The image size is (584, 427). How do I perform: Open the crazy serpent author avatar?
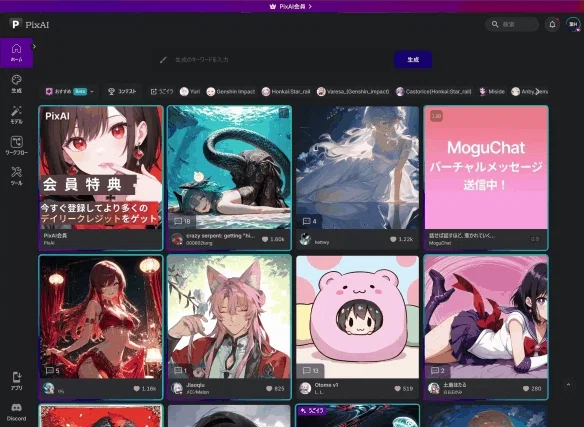177,239
